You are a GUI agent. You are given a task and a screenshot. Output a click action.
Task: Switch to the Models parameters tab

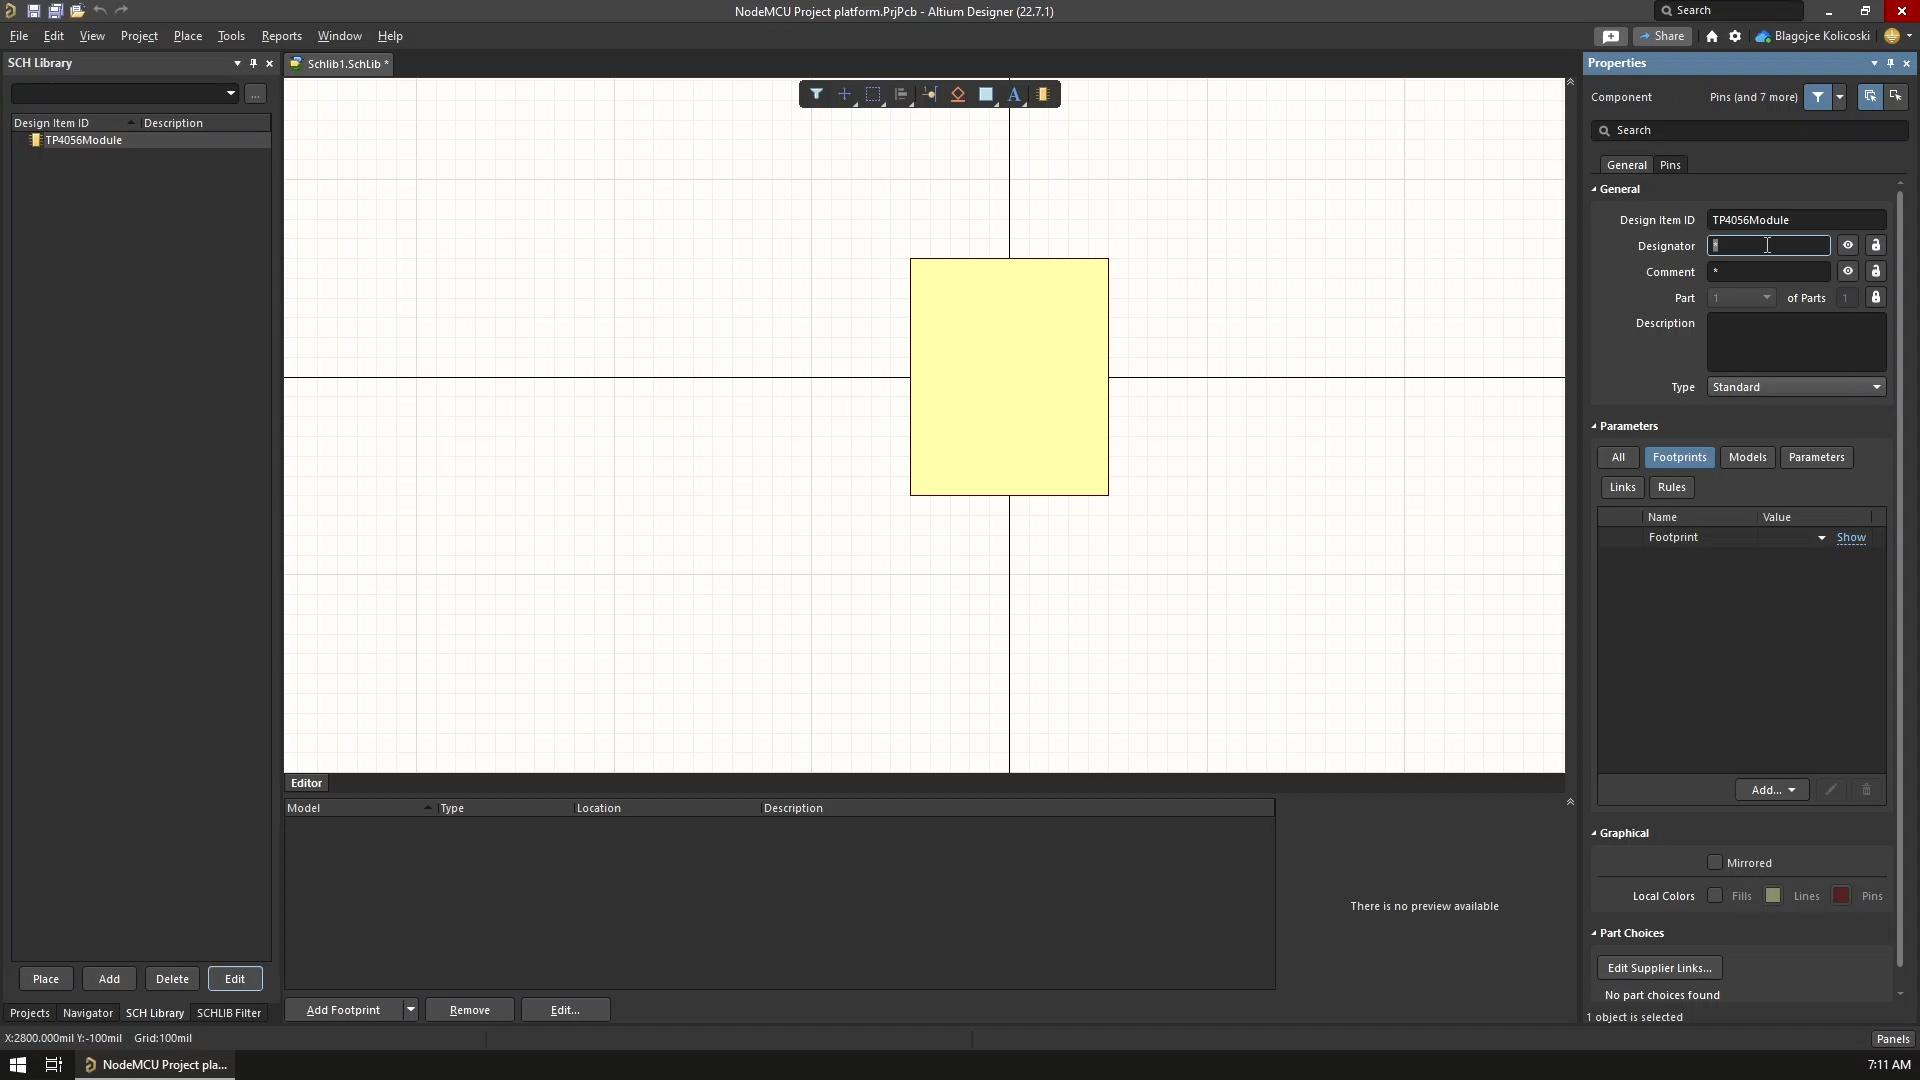[1747, 456]
